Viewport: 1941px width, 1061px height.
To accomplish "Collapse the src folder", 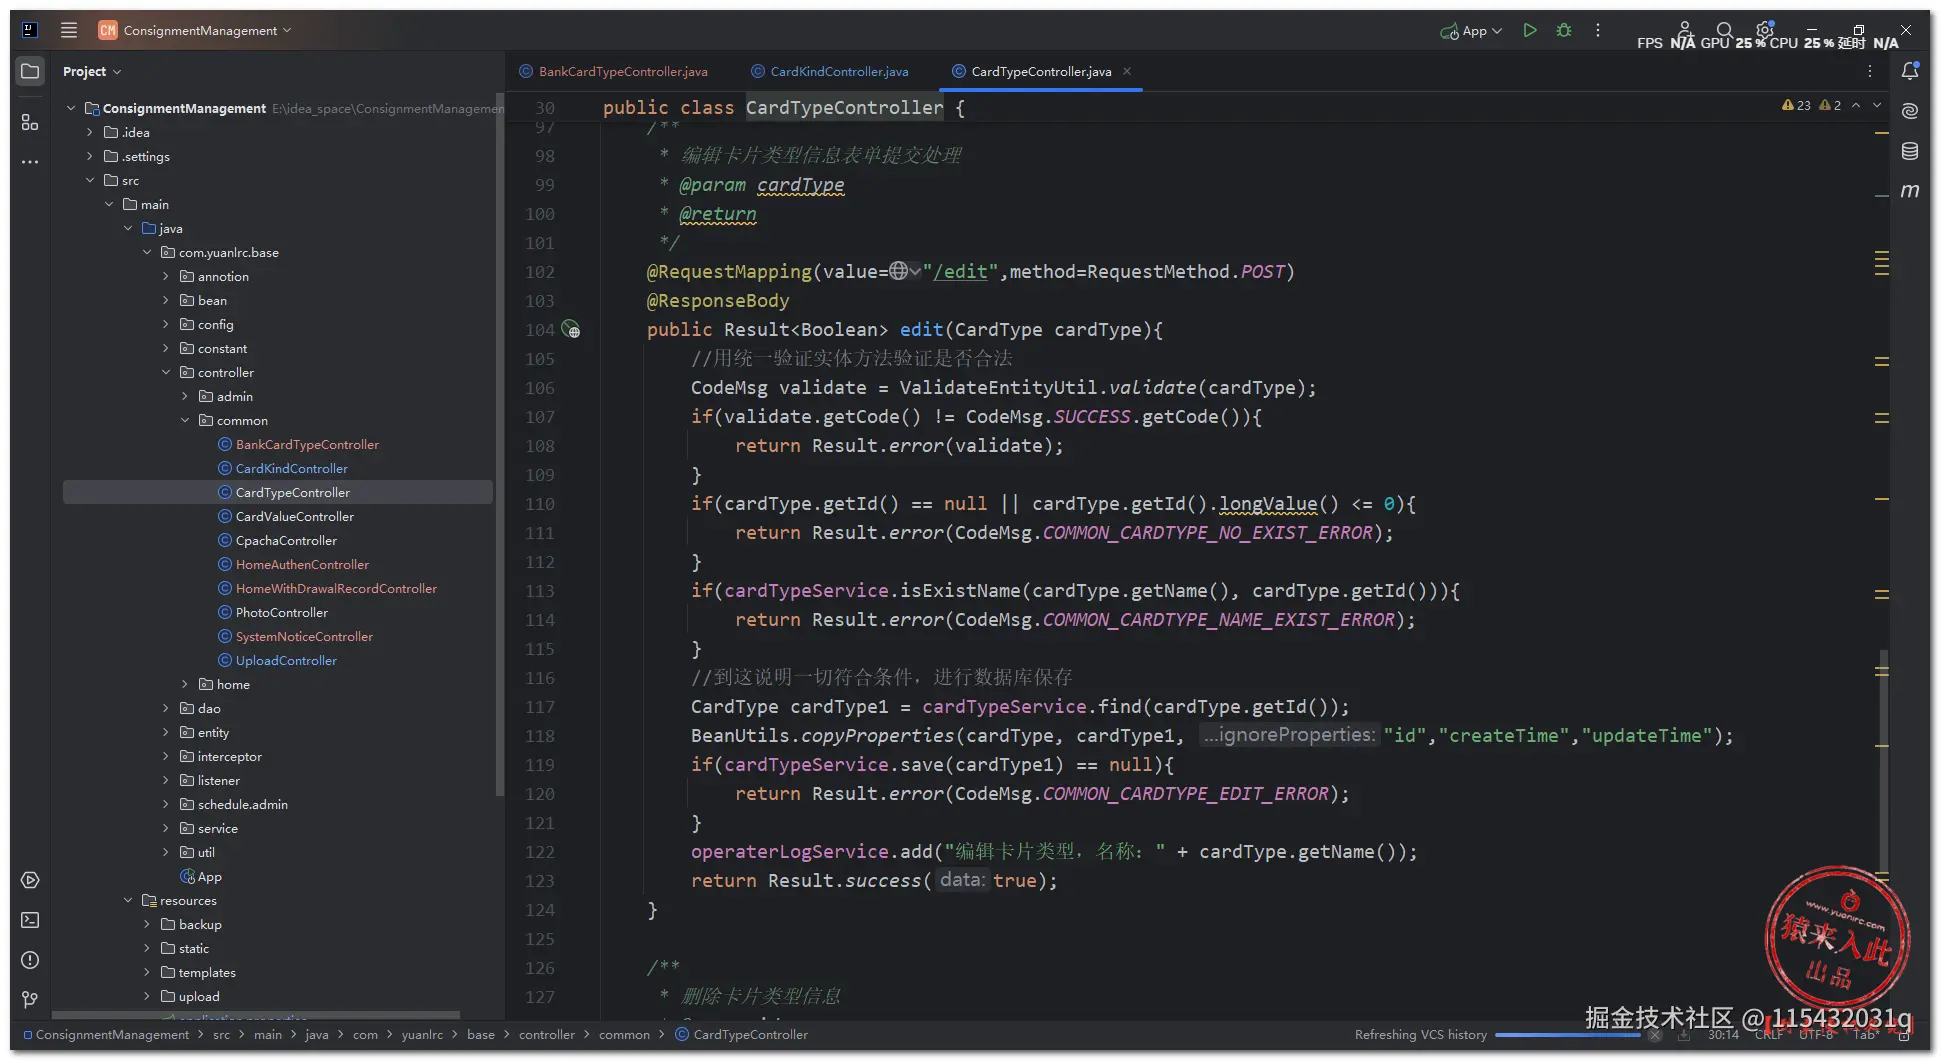I will (90, 180).
